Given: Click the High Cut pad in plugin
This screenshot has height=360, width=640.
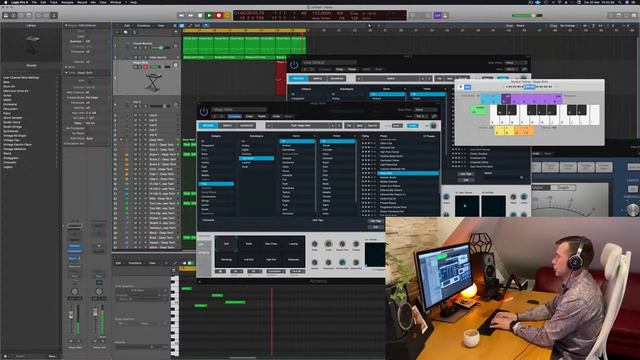Looking at the screenshot, I should point(271,259).
